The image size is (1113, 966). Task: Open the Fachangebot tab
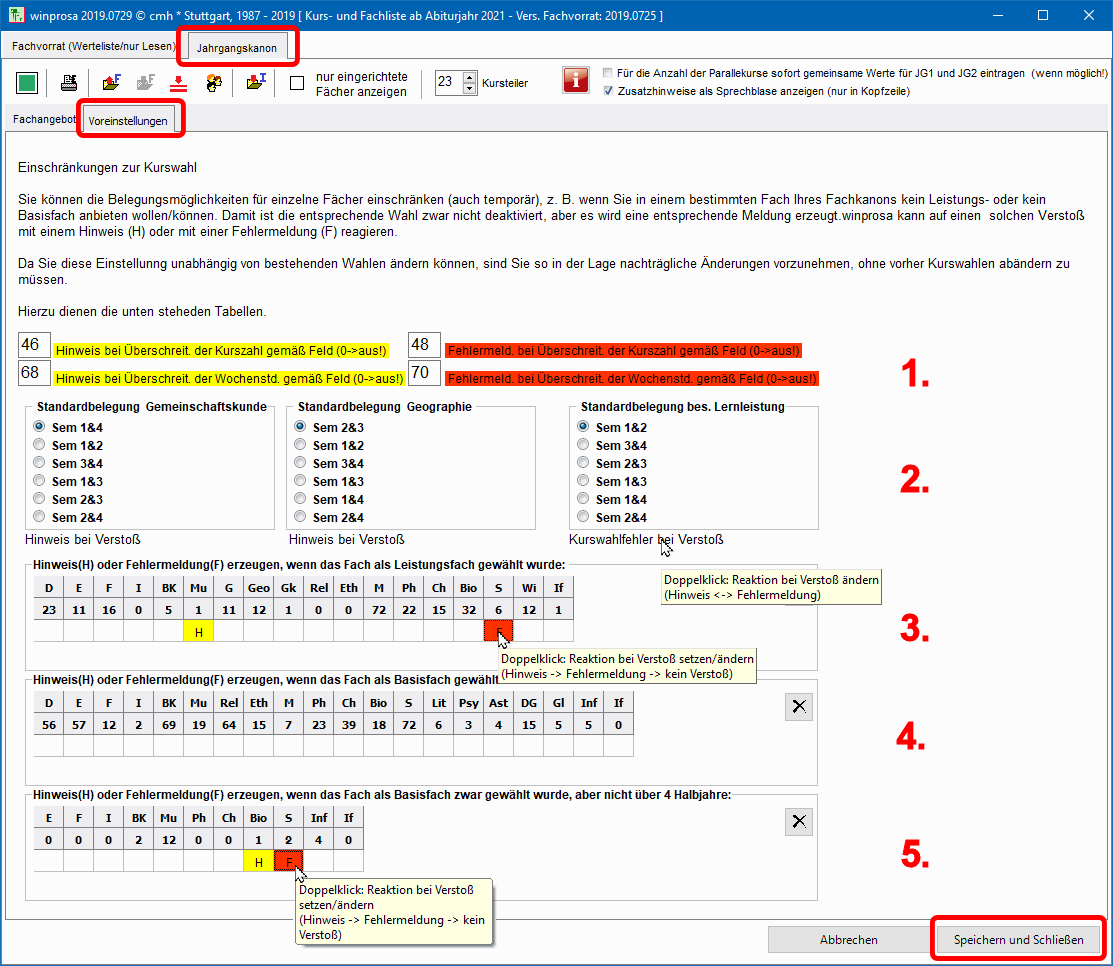(x=44, y=119)
